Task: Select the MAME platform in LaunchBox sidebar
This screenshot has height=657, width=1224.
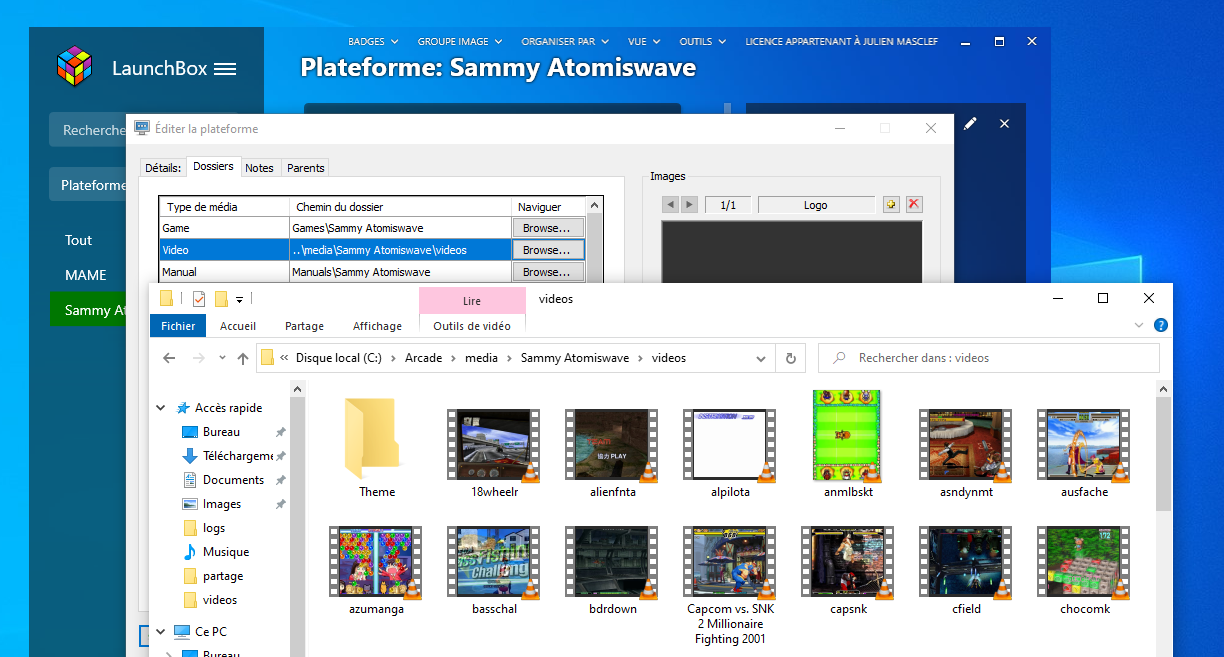Action: pyautogui.click(x=86, y=275)
